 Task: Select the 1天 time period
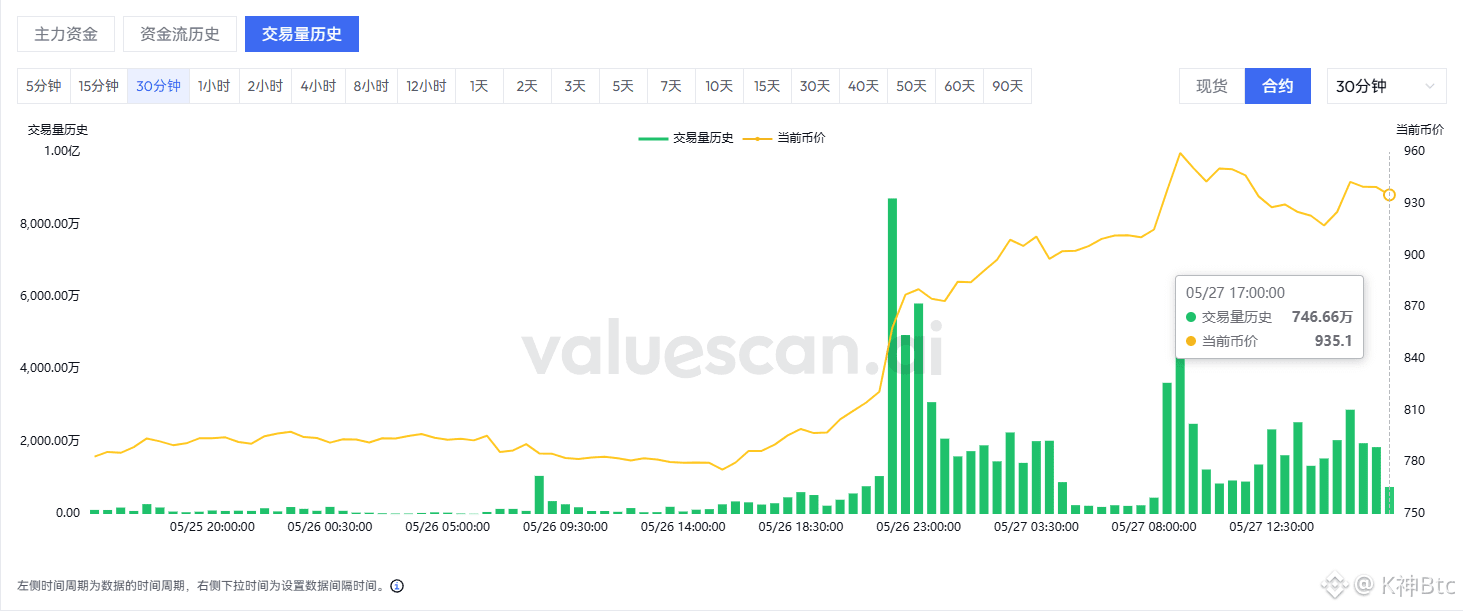click(x=479, y=86)
